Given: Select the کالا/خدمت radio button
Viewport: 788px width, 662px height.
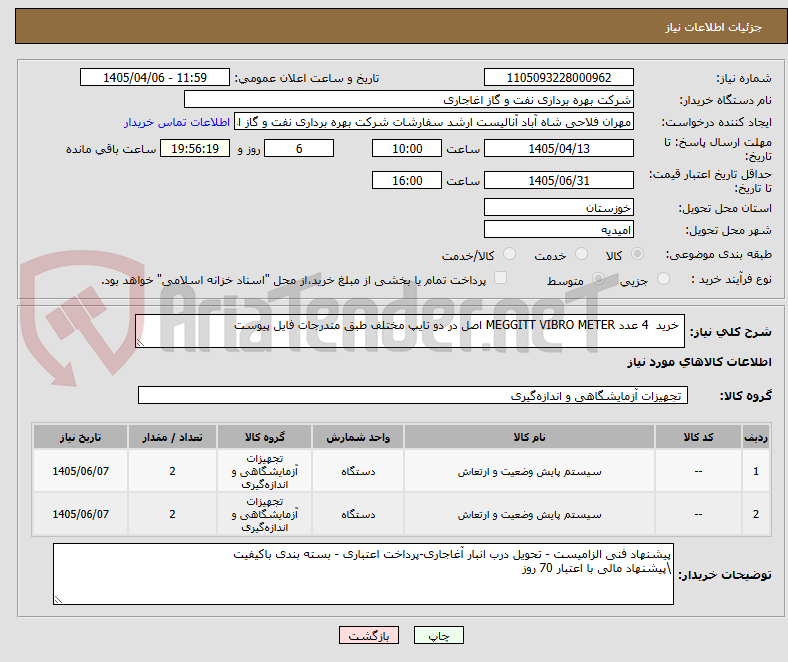Looking at the screenshot, I should click(x=510, y=254).
